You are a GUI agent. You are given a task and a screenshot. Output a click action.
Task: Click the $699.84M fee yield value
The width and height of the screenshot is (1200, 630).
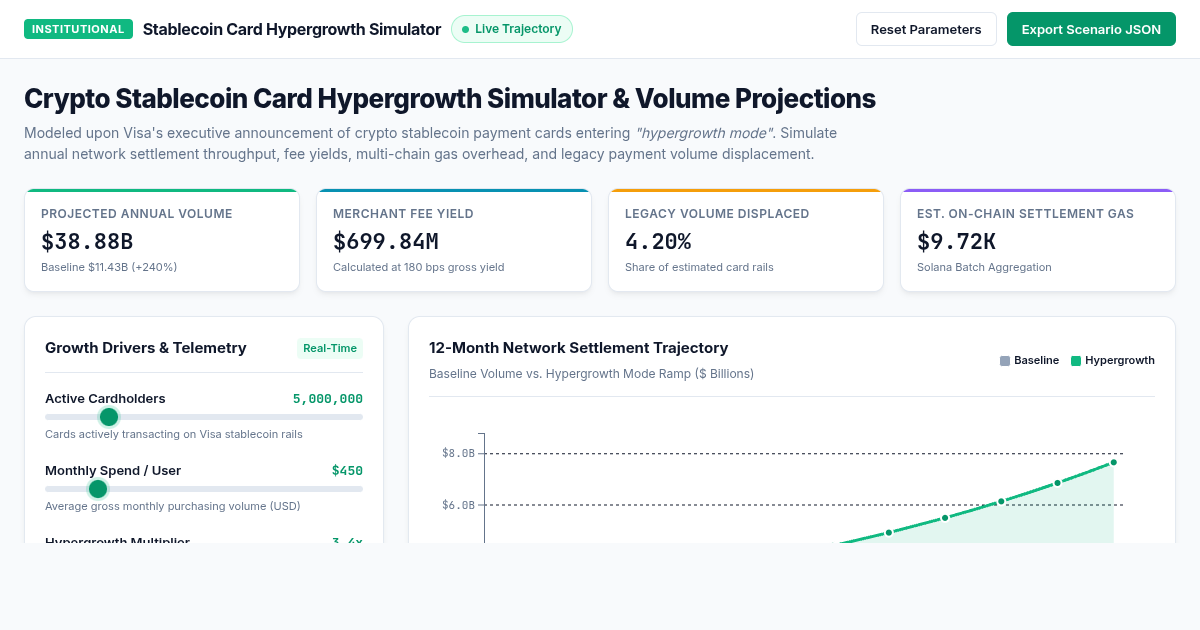(x=386, y=241)
